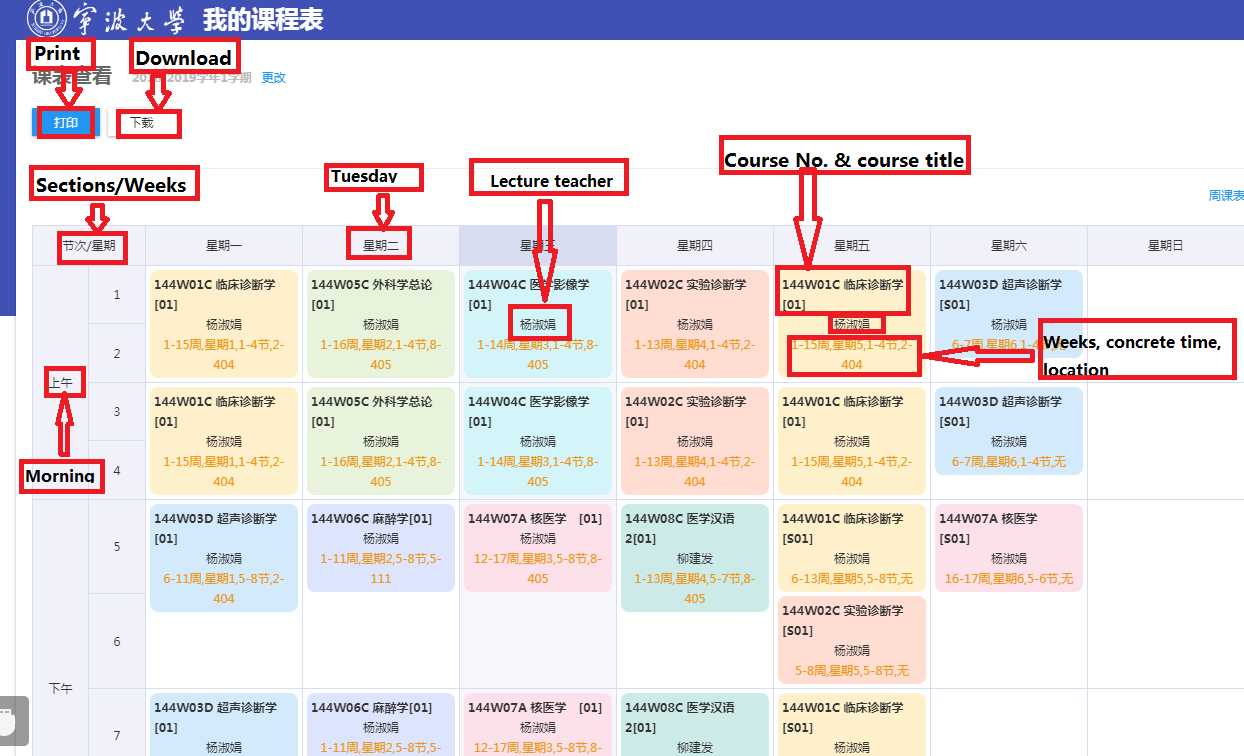The height and width of the screenshot is (756, 1244).
Task: Open the 周课表 weekly timetable link
Action: (x=1226, y=196)
